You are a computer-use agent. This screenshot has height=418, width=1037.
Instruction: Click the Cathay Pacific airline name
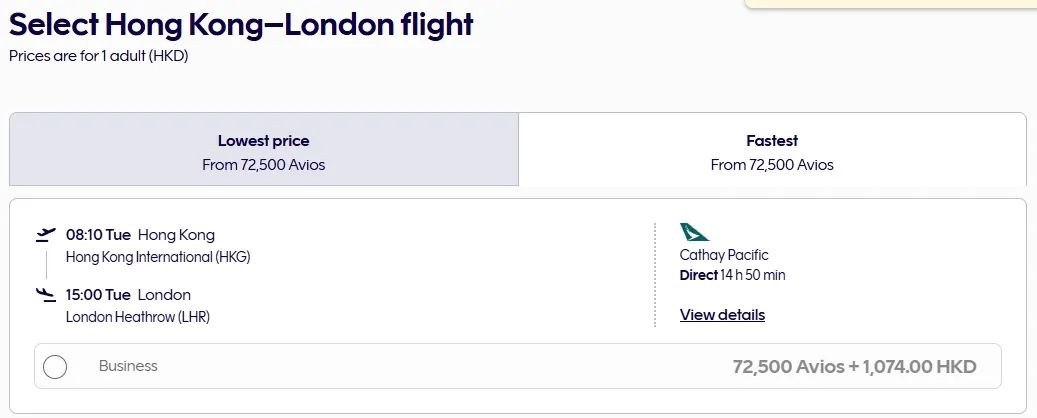point(724,255)
